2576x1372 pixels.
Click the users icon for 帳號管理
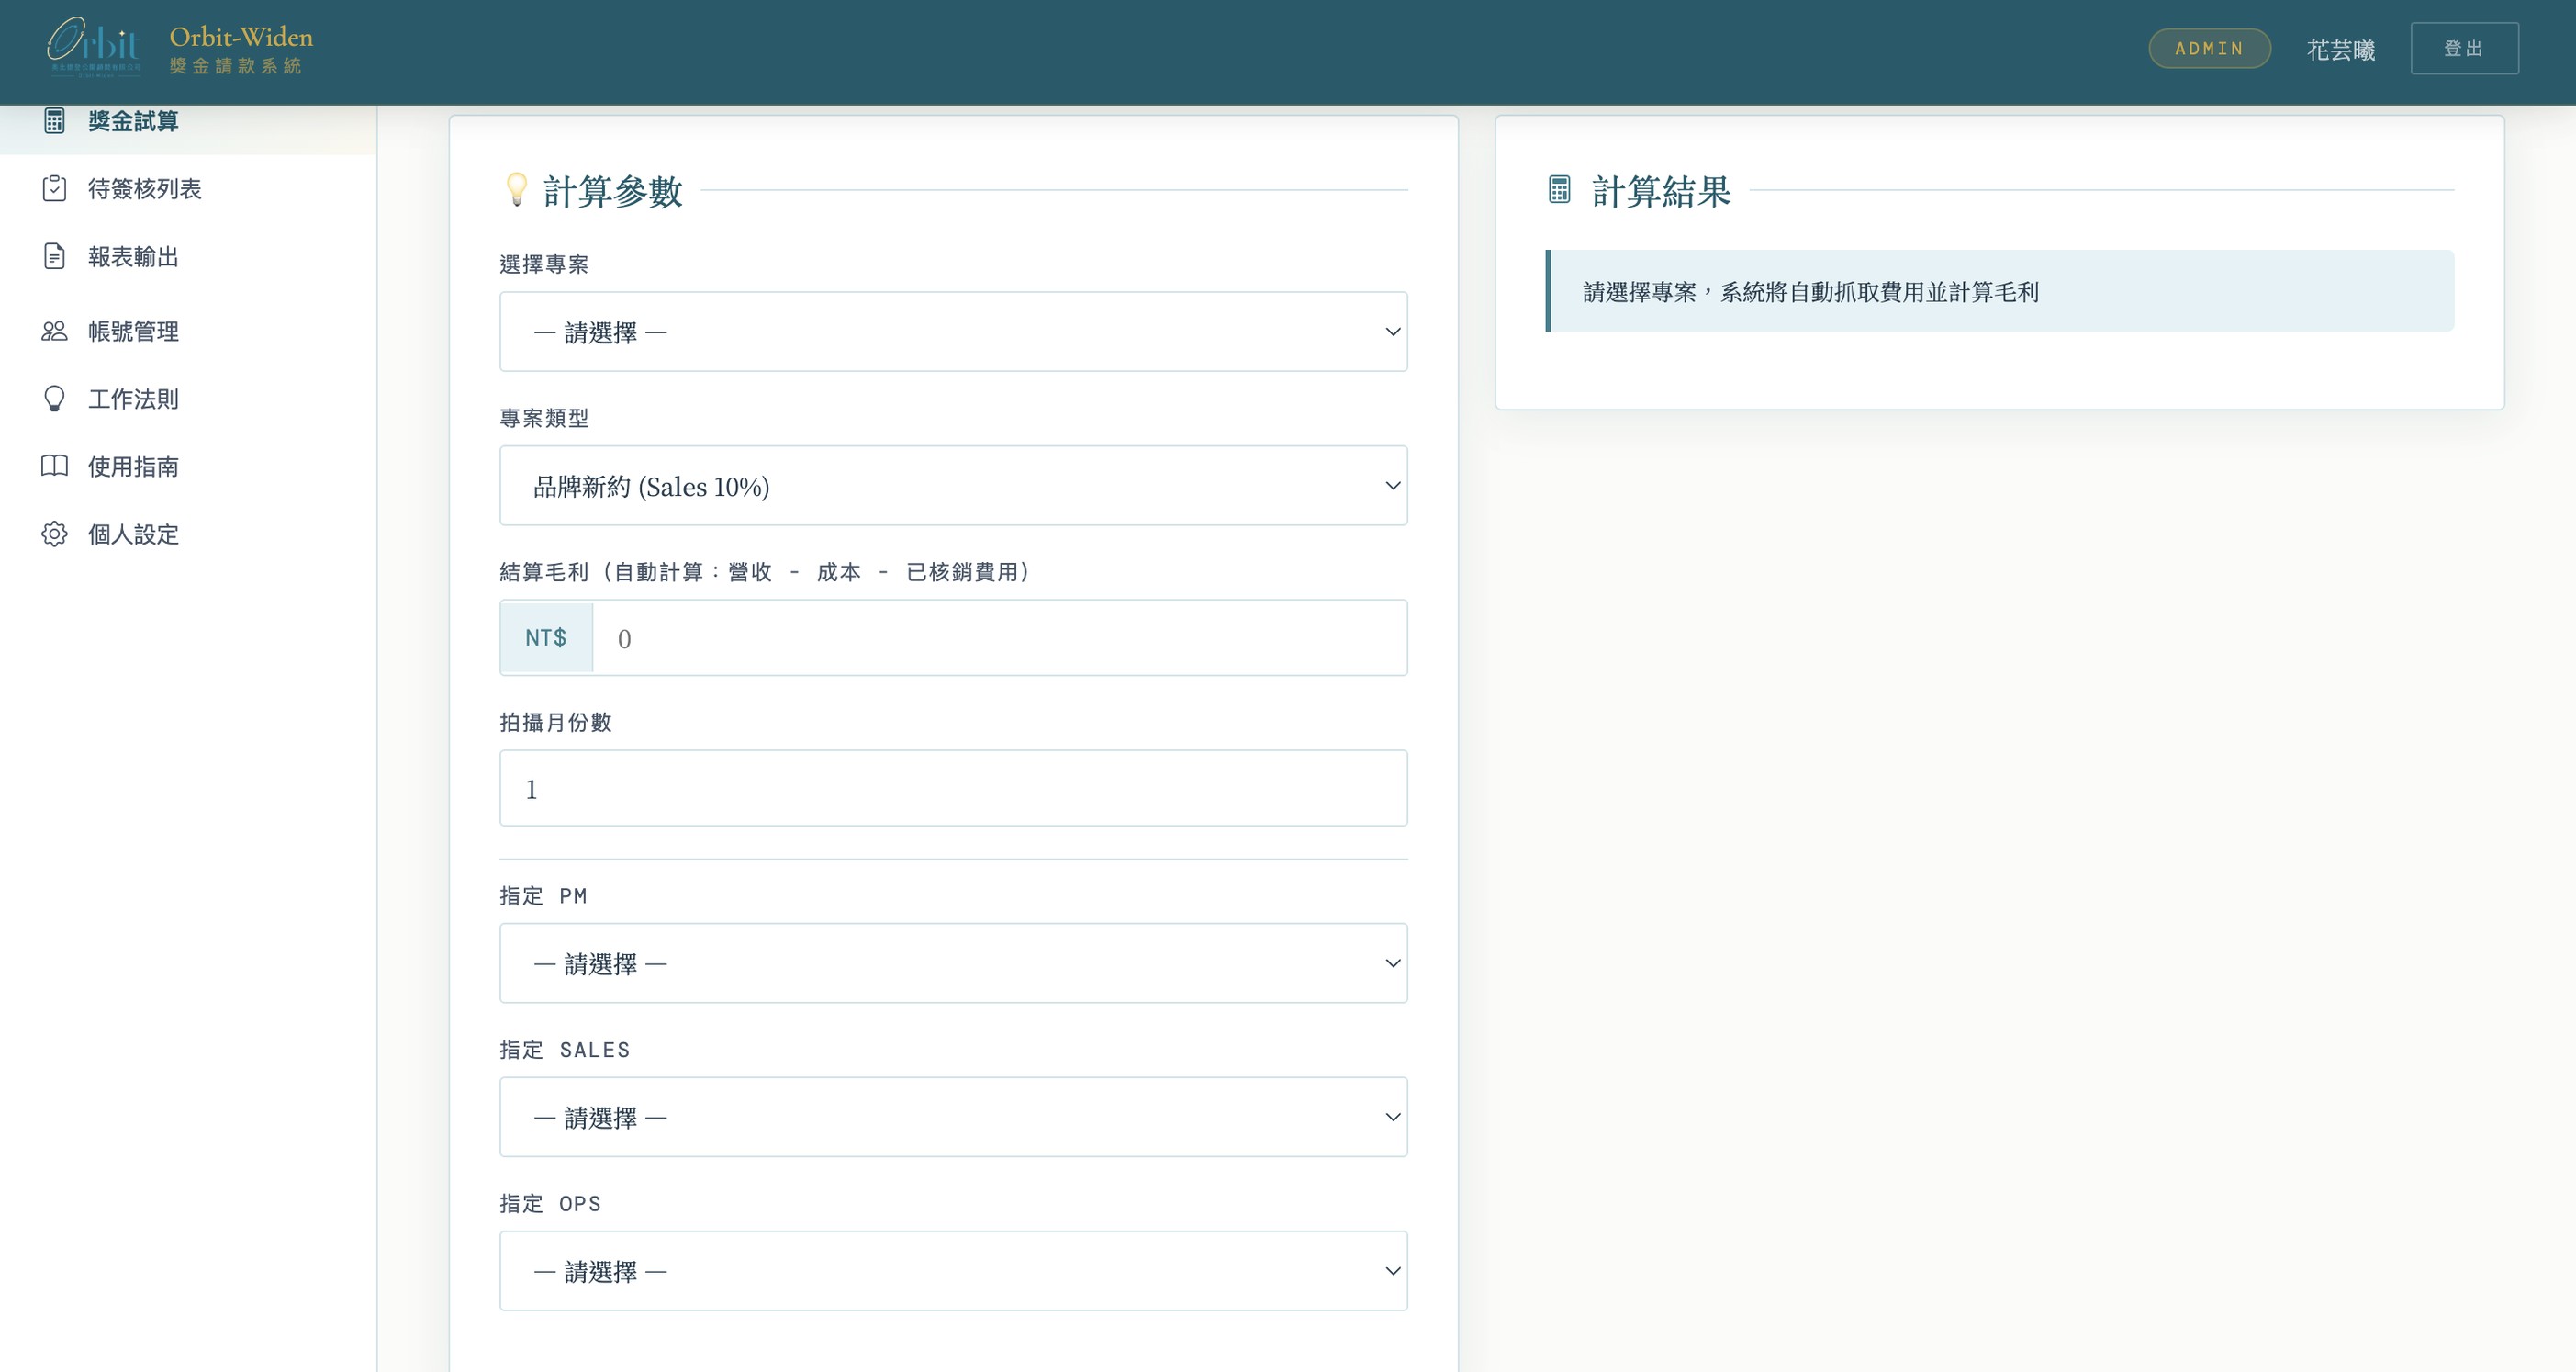[x=54, y=331]
